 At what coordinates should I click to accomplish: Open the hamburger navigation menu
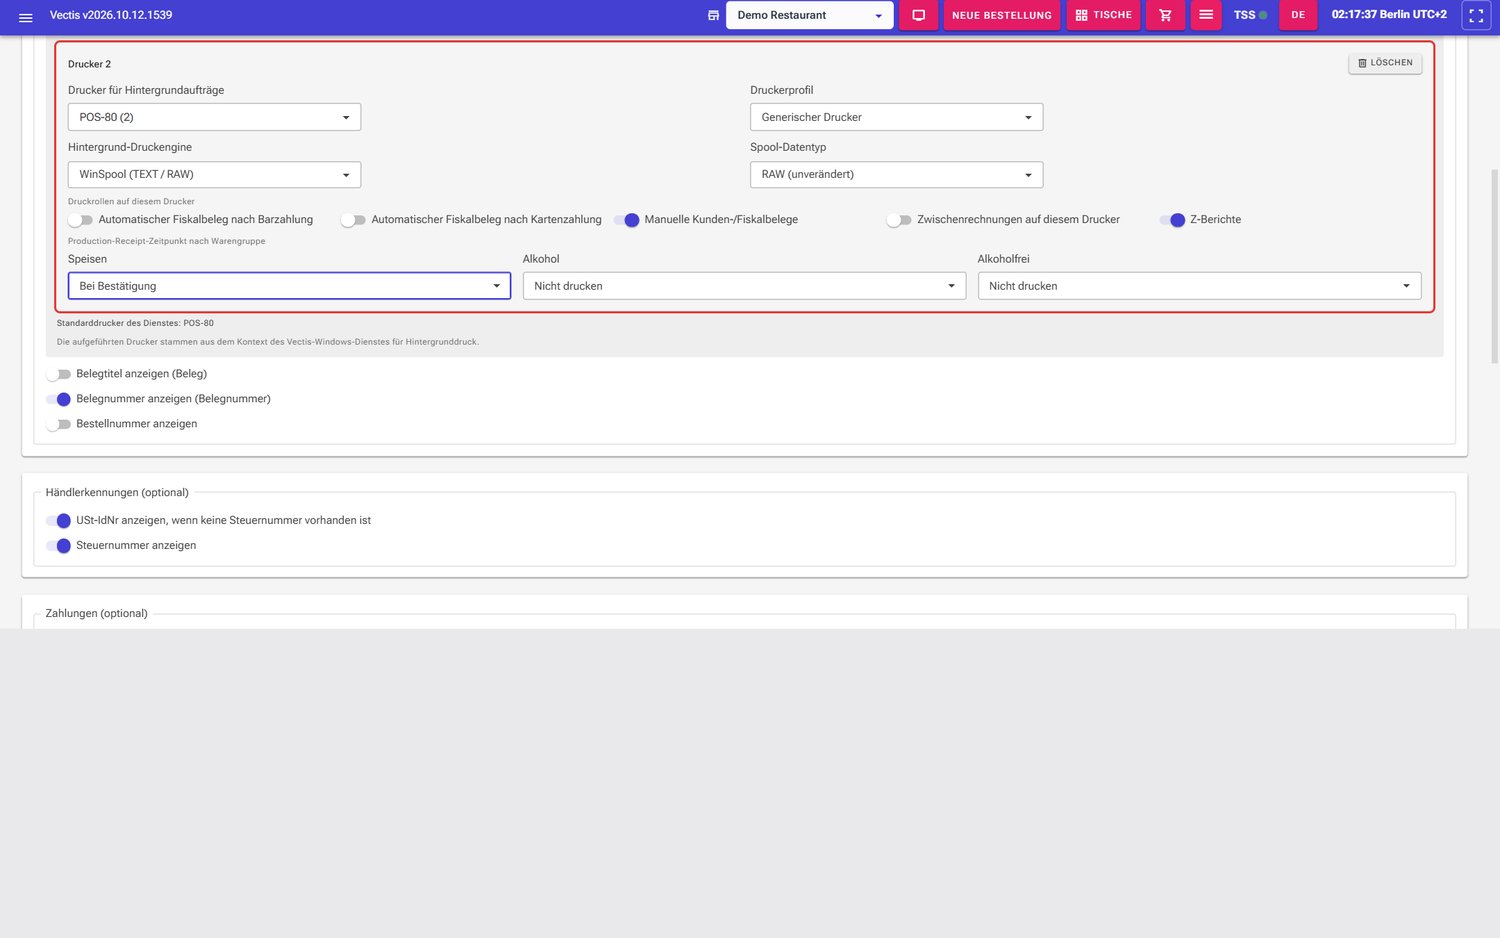point(26,17)
